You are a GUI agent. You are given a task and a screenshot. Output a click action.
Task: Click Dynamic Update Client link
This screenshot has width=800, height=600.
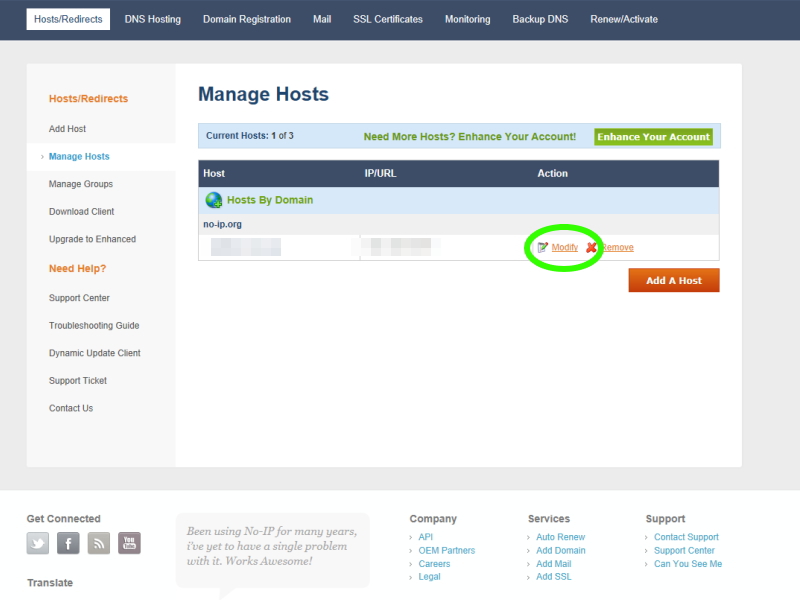pos(94,353)
